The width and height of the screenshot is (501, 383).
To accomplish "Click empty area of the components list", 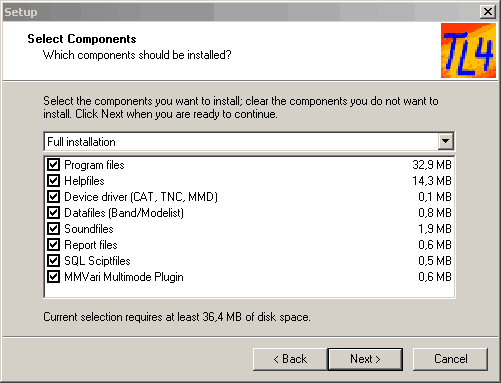I will (x=249, y=291).
